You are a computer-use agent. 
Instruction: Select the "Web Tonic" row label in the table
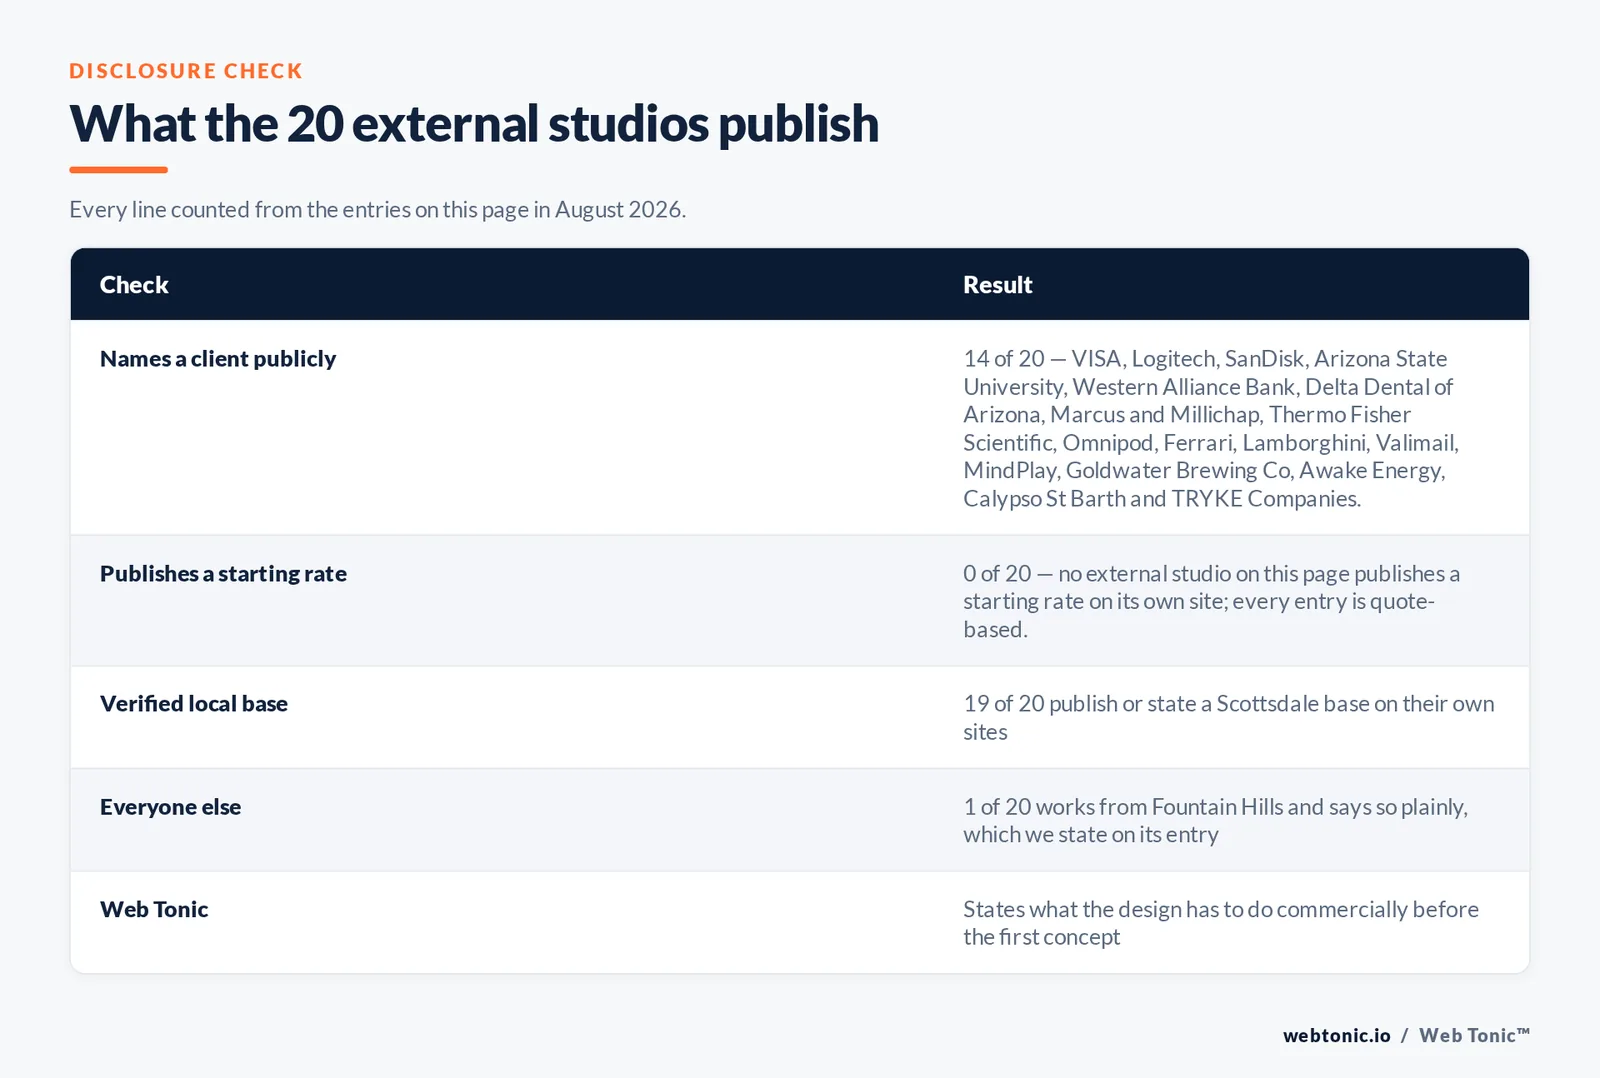click(154, 909)
